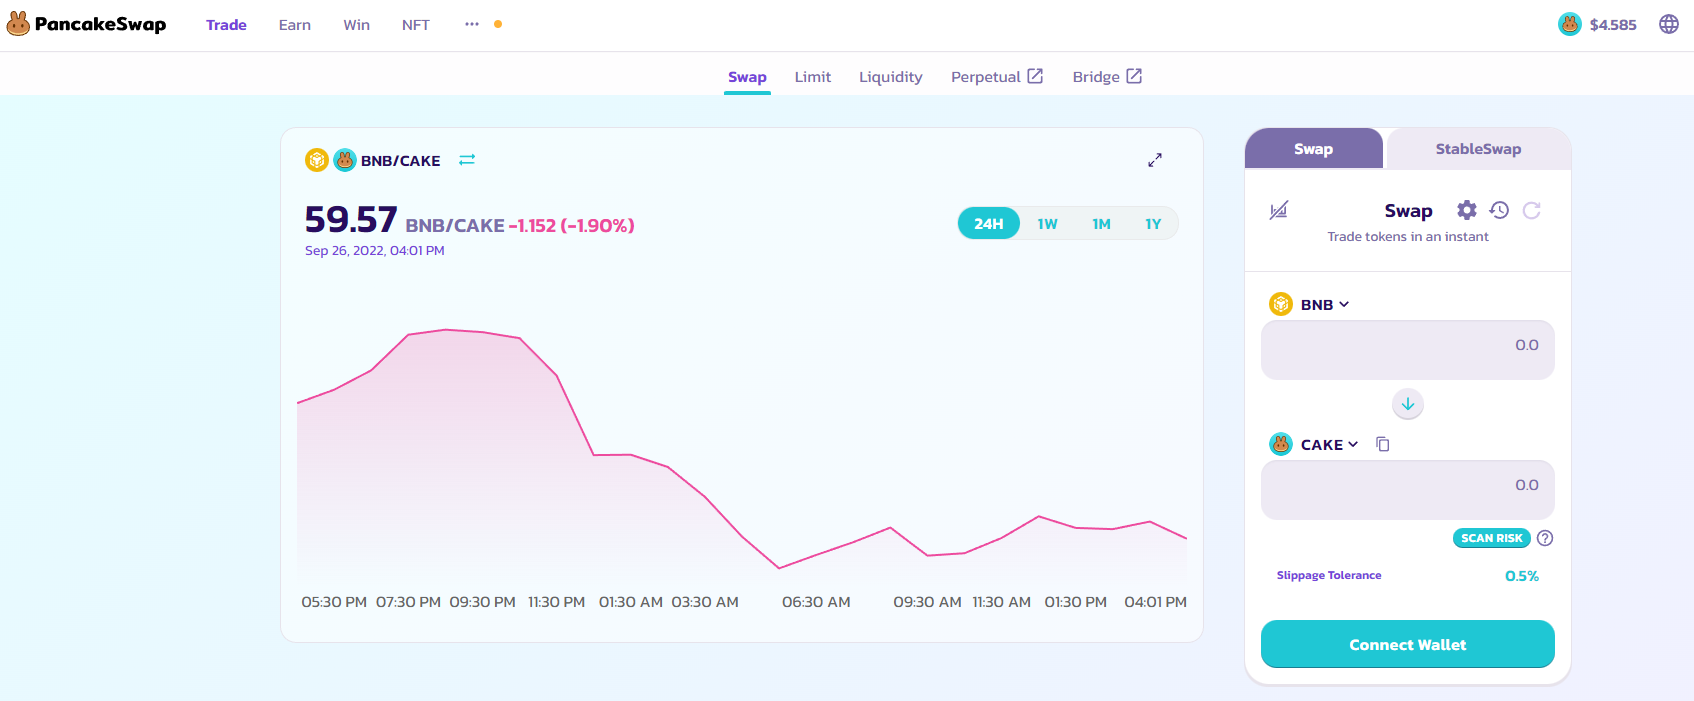Viewport: 1694px width, 701px height.
Task: Click the Slippage Tolerance label
Action: point(1329,575)
